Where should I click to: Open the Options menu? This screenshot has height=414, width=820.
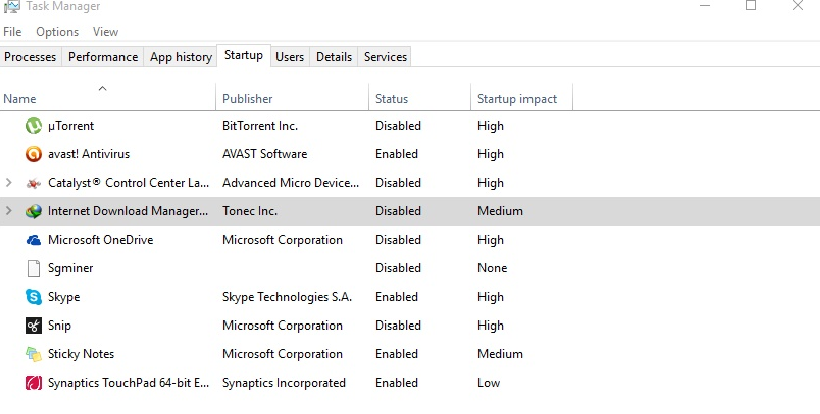click(x=58, y=32)
